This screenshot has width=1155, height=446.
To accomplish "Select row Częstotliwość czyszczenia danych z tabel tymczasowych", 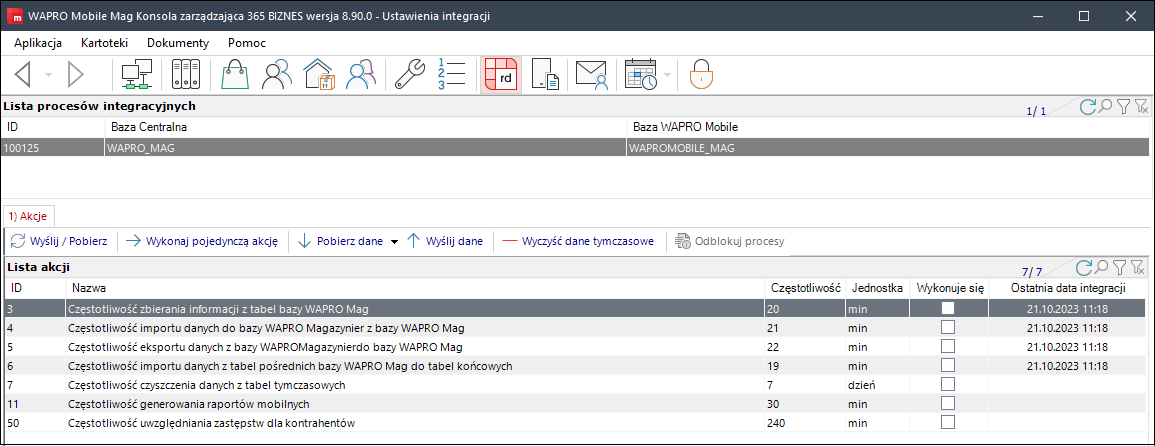I will click(x=575, y=384).
